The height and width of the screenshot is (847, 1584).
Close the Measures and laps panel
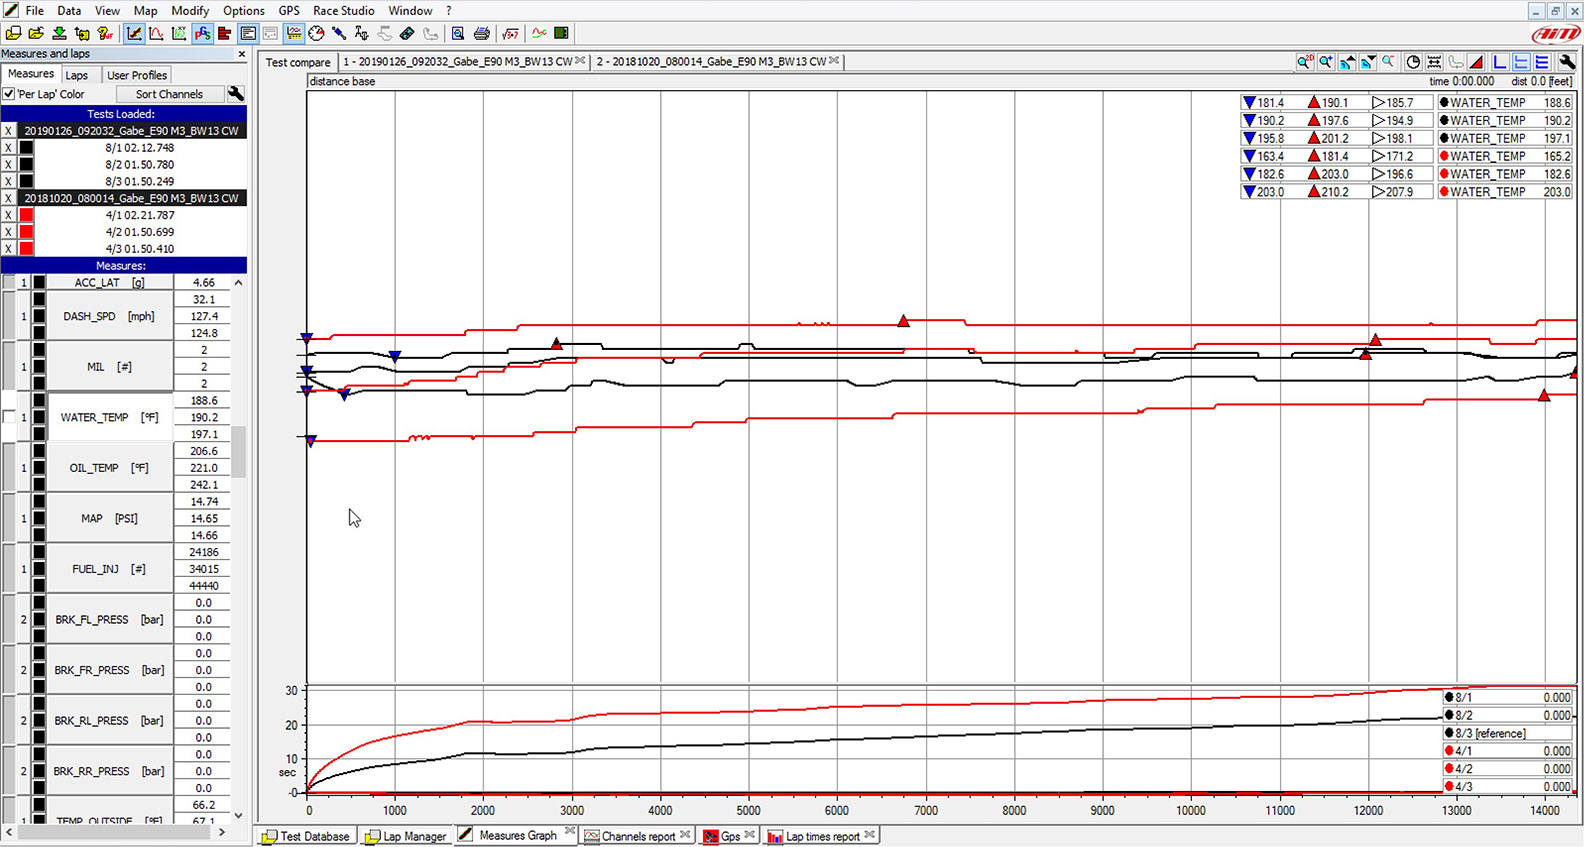(241, 54)
